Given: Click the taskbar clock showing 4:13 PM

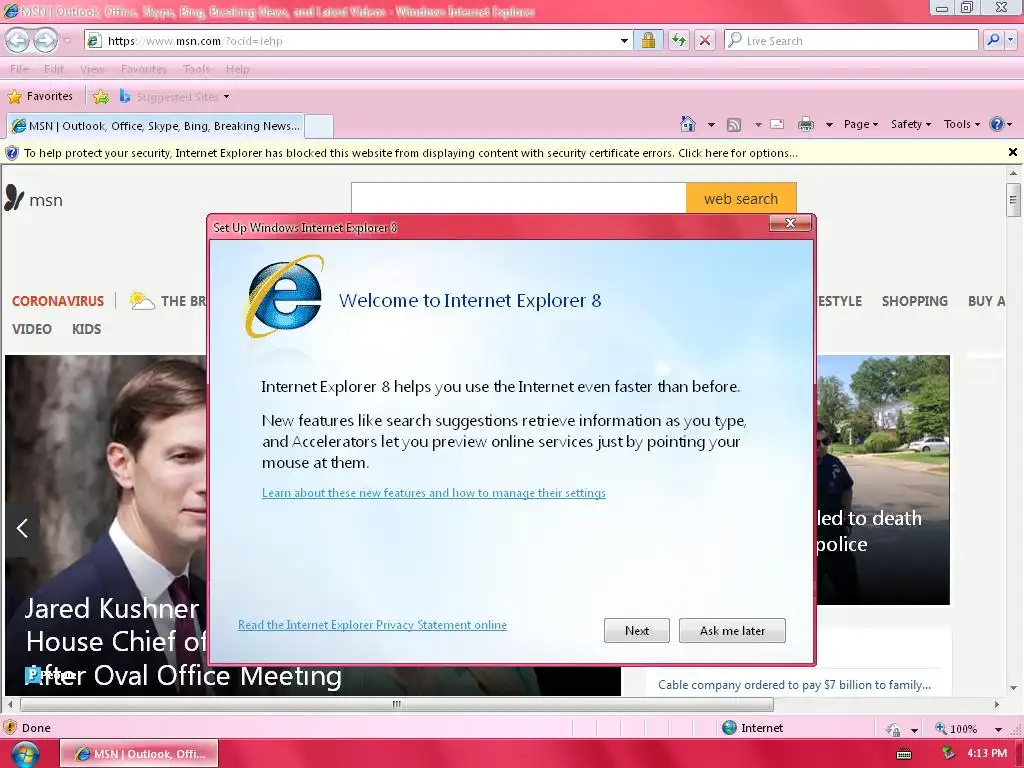Looking at the screenshot, I should point(987,753).
